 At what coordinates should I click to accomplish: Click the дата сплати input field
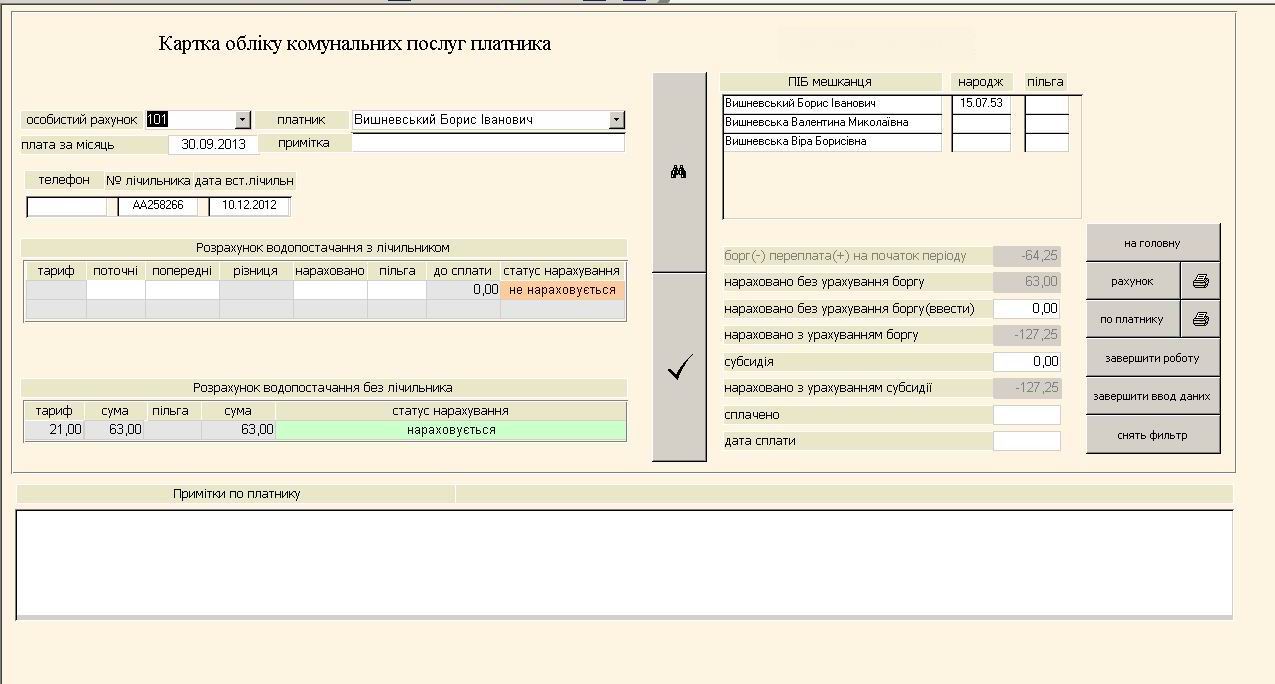coord(1027,441)
